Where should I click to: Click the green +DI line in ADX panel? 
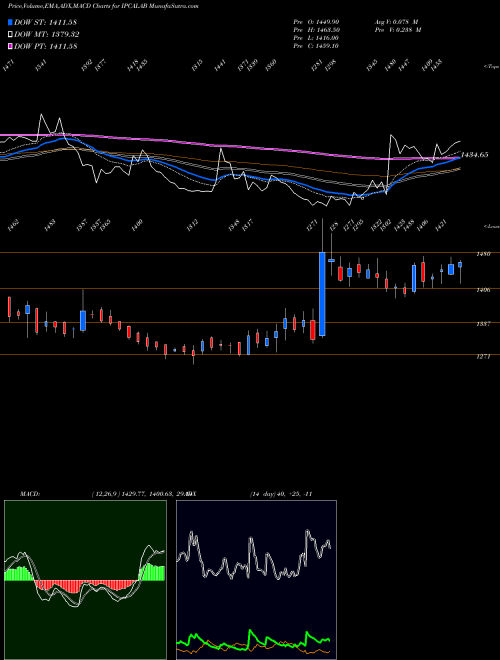[x=253, y=638]
